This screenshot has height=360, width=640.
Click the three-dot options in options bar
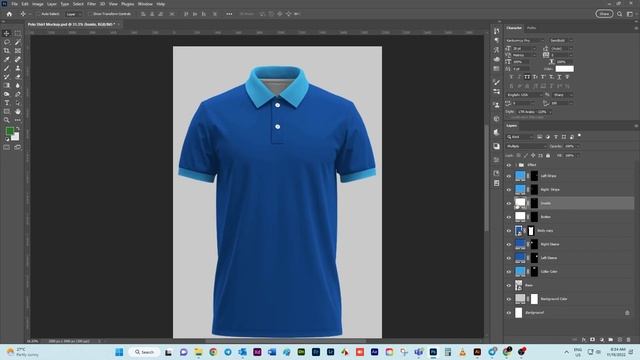pyautogui.click(x=229, y=14)
